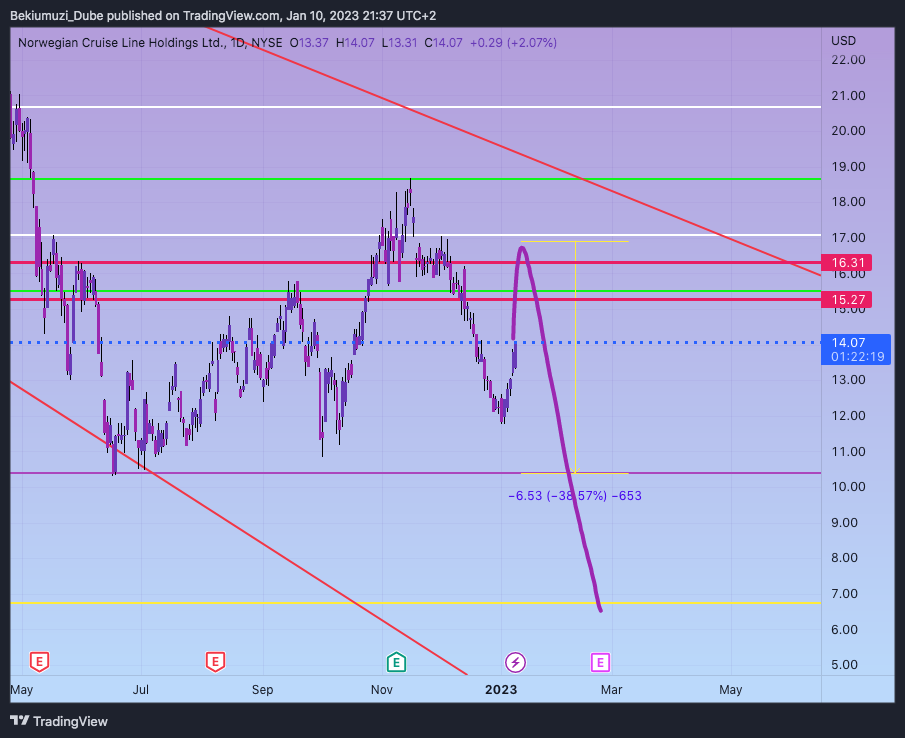905x738 pixels.
Task: Click the -6.53 (-38.57%) -653 measurement label
Action: (x=575, y=496)
